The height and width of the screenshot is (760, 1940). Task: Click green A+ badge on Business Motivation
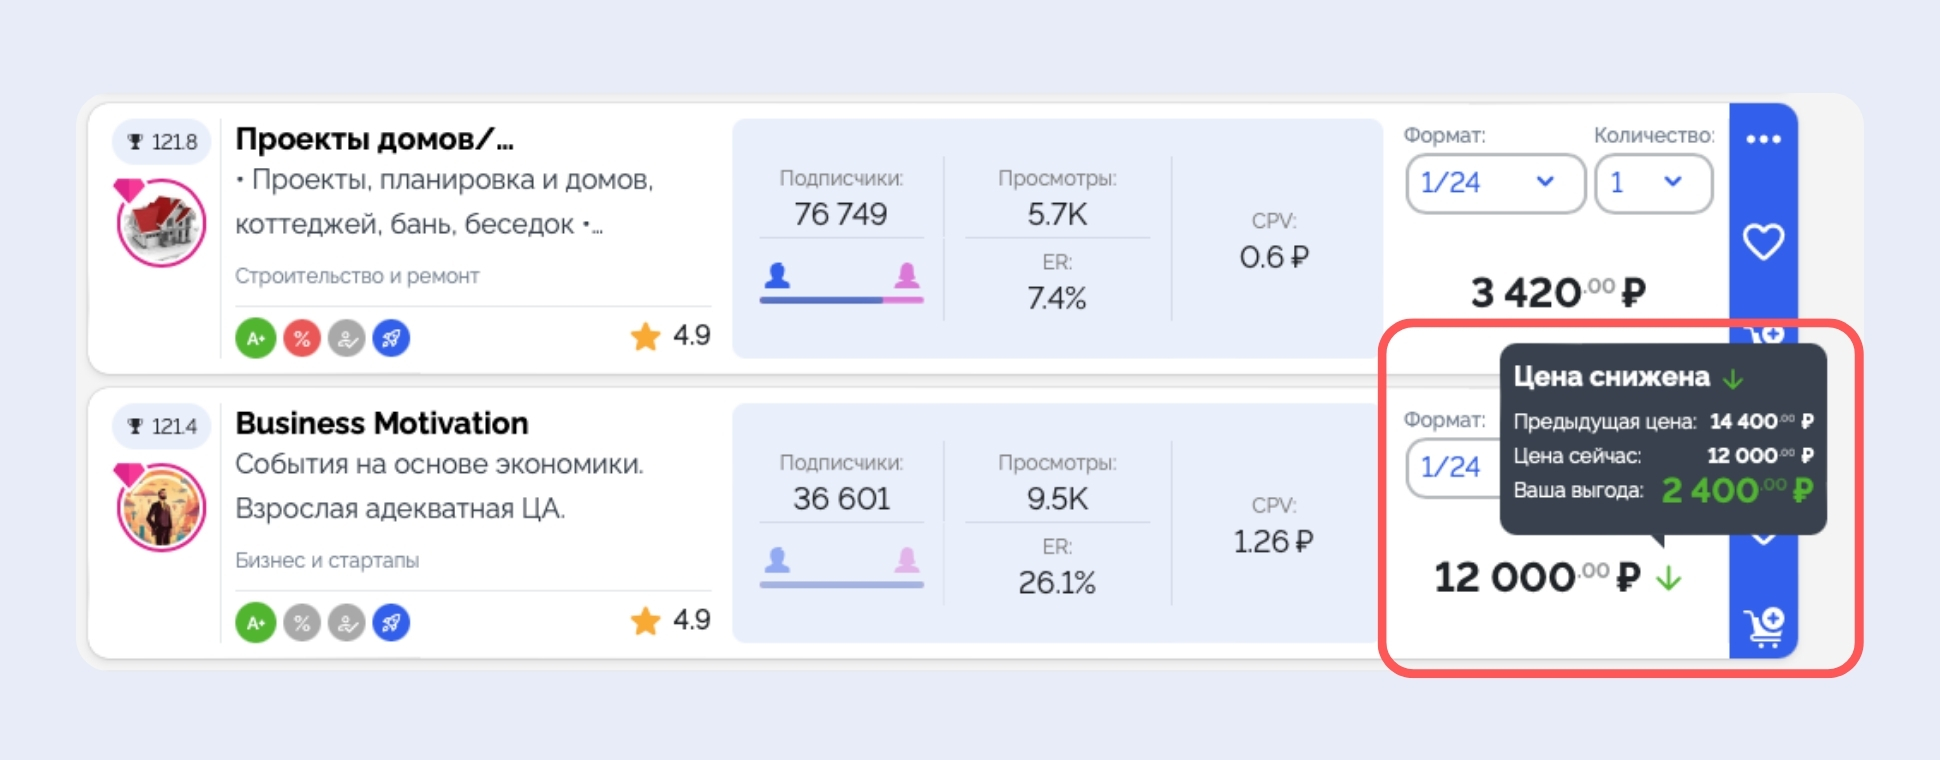(256, 623)
